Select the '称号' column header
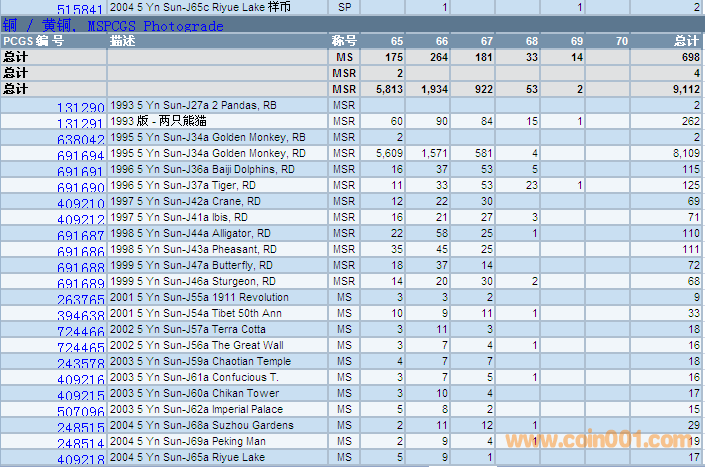705x467 pixels. tap(344, 41)
